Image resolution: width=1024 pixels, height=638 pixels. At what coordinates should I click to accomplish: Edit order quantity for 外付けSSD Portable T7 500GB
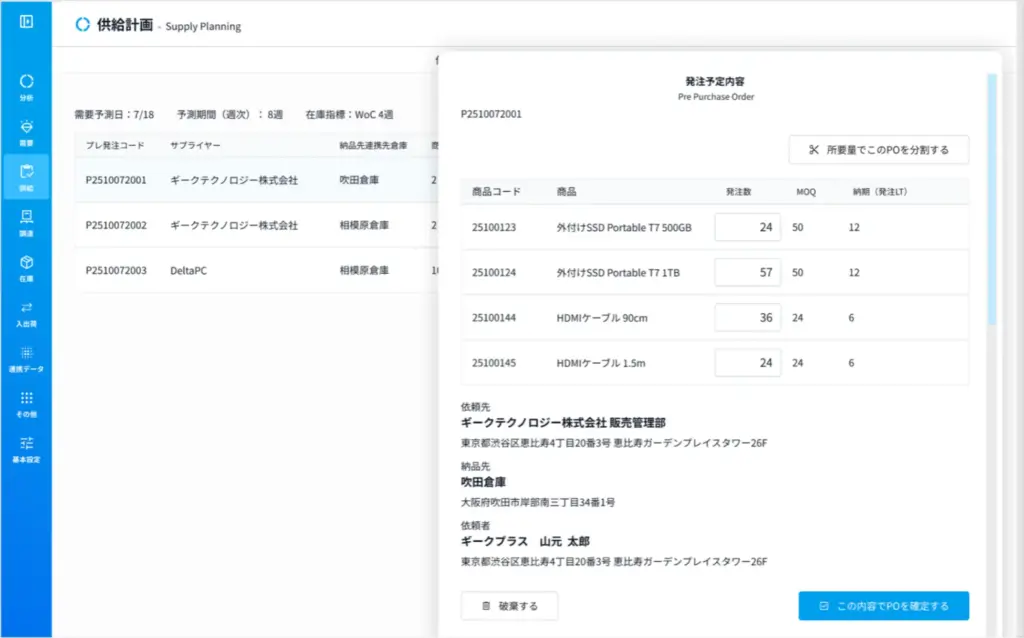748,227
